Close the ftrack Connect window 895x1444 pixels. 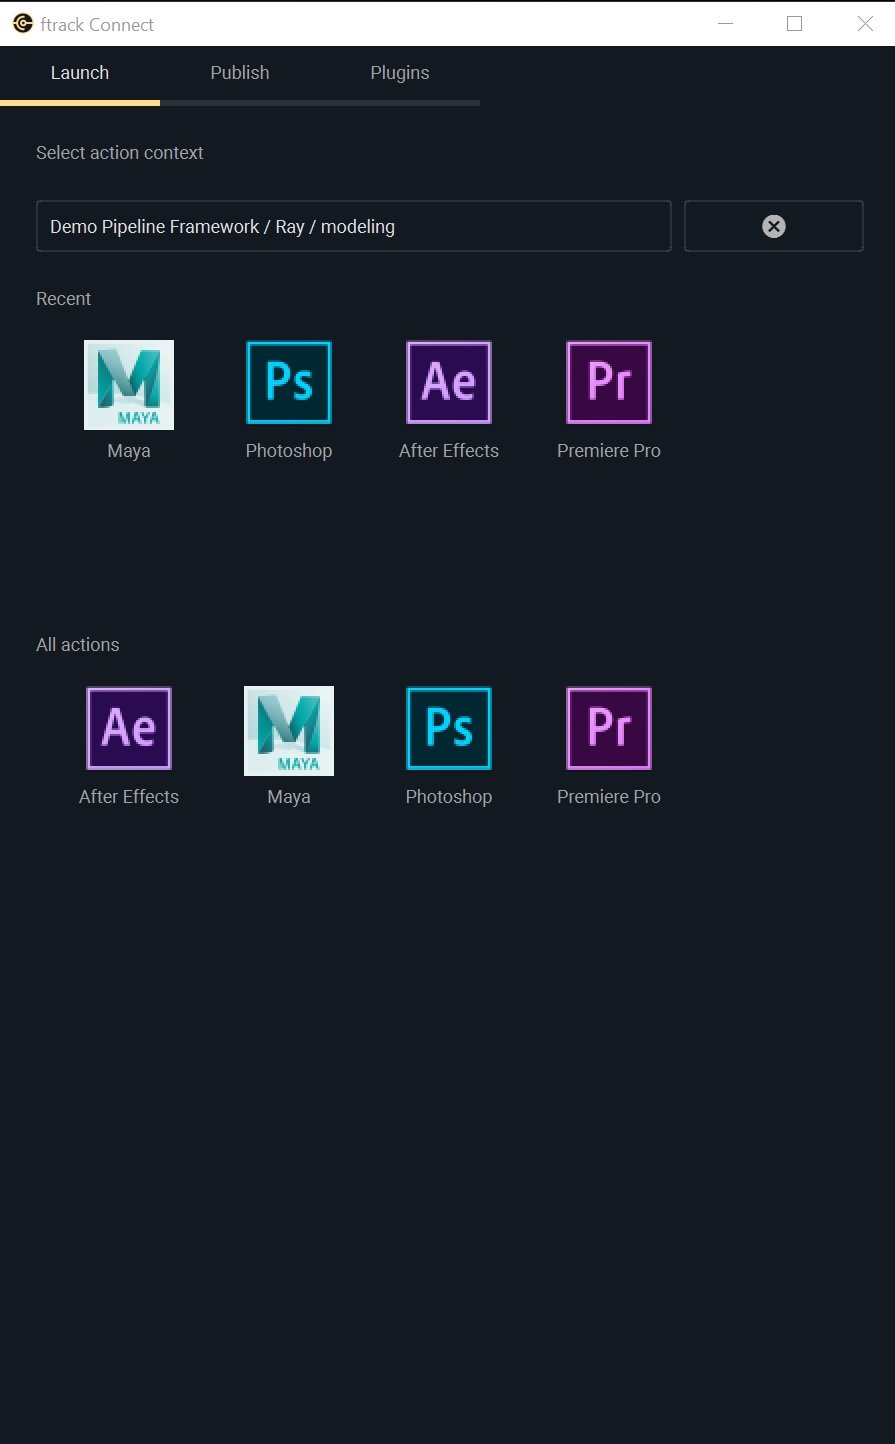865,24
